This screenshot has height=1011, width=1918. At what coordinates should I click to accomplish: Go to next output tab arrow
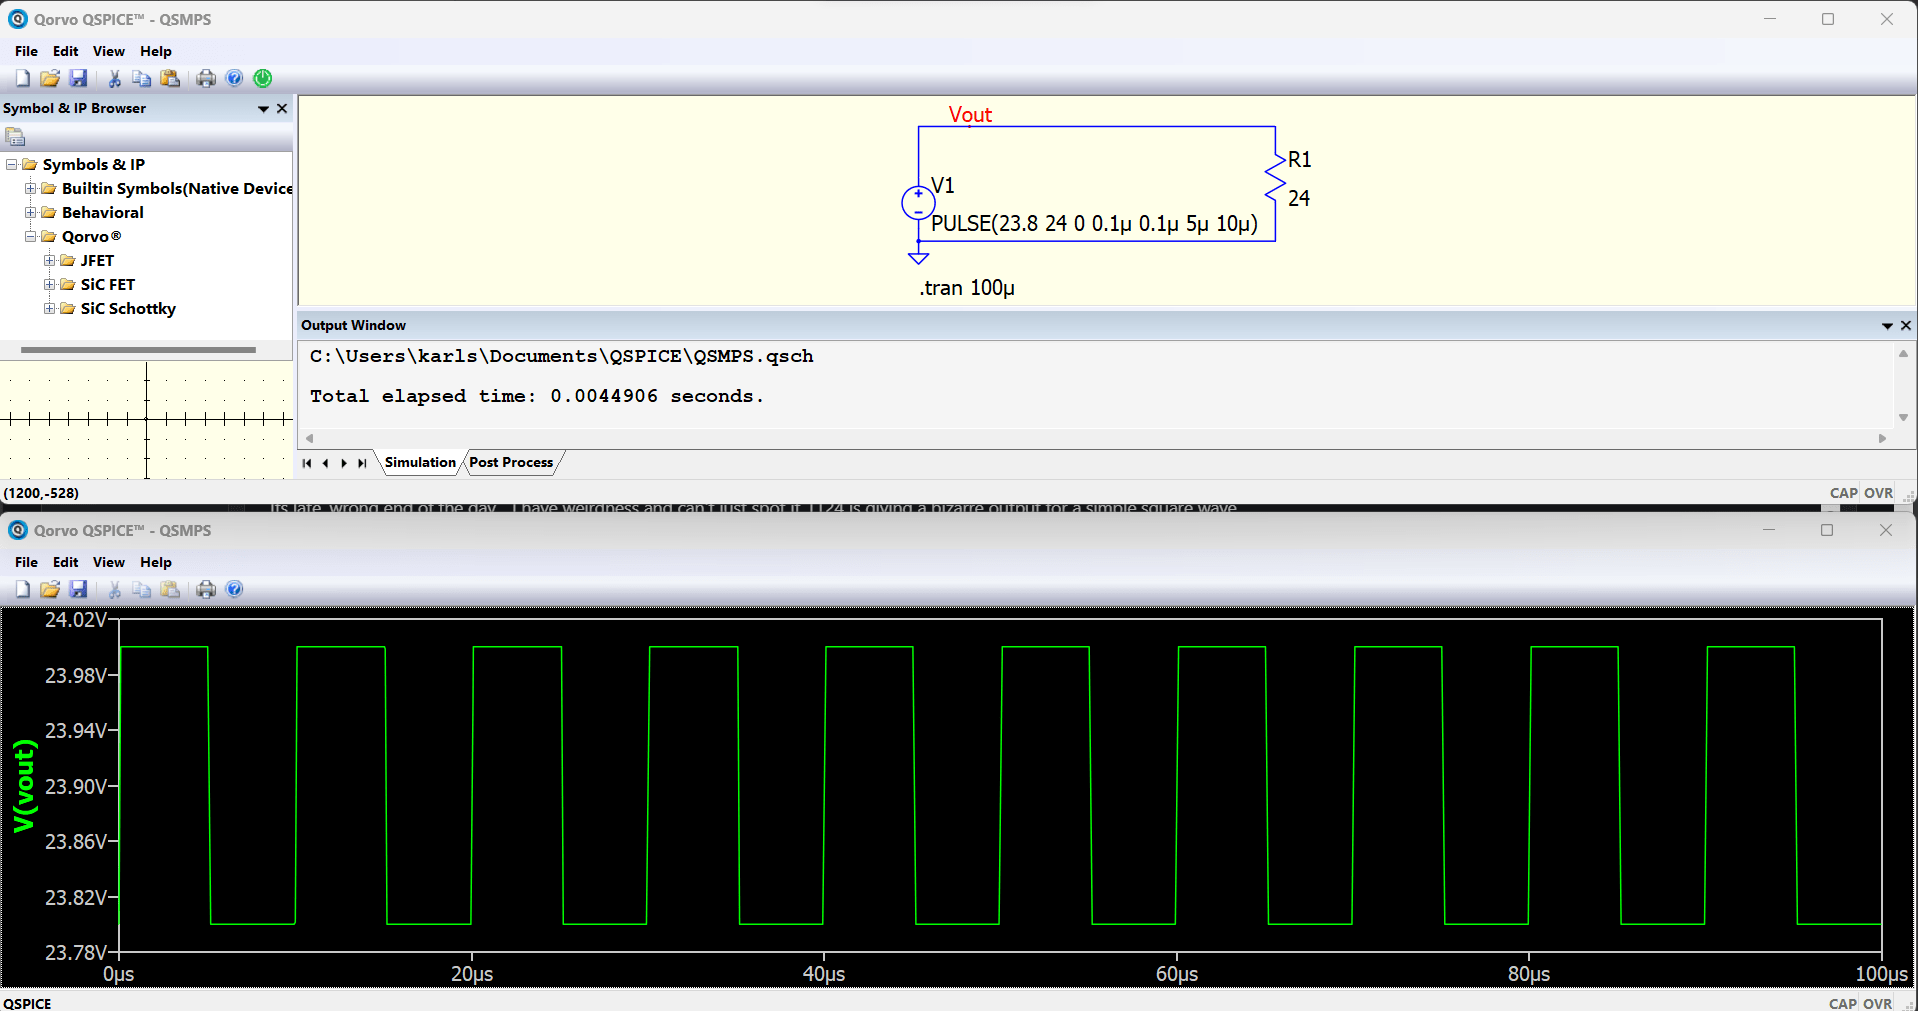[344, 463]
